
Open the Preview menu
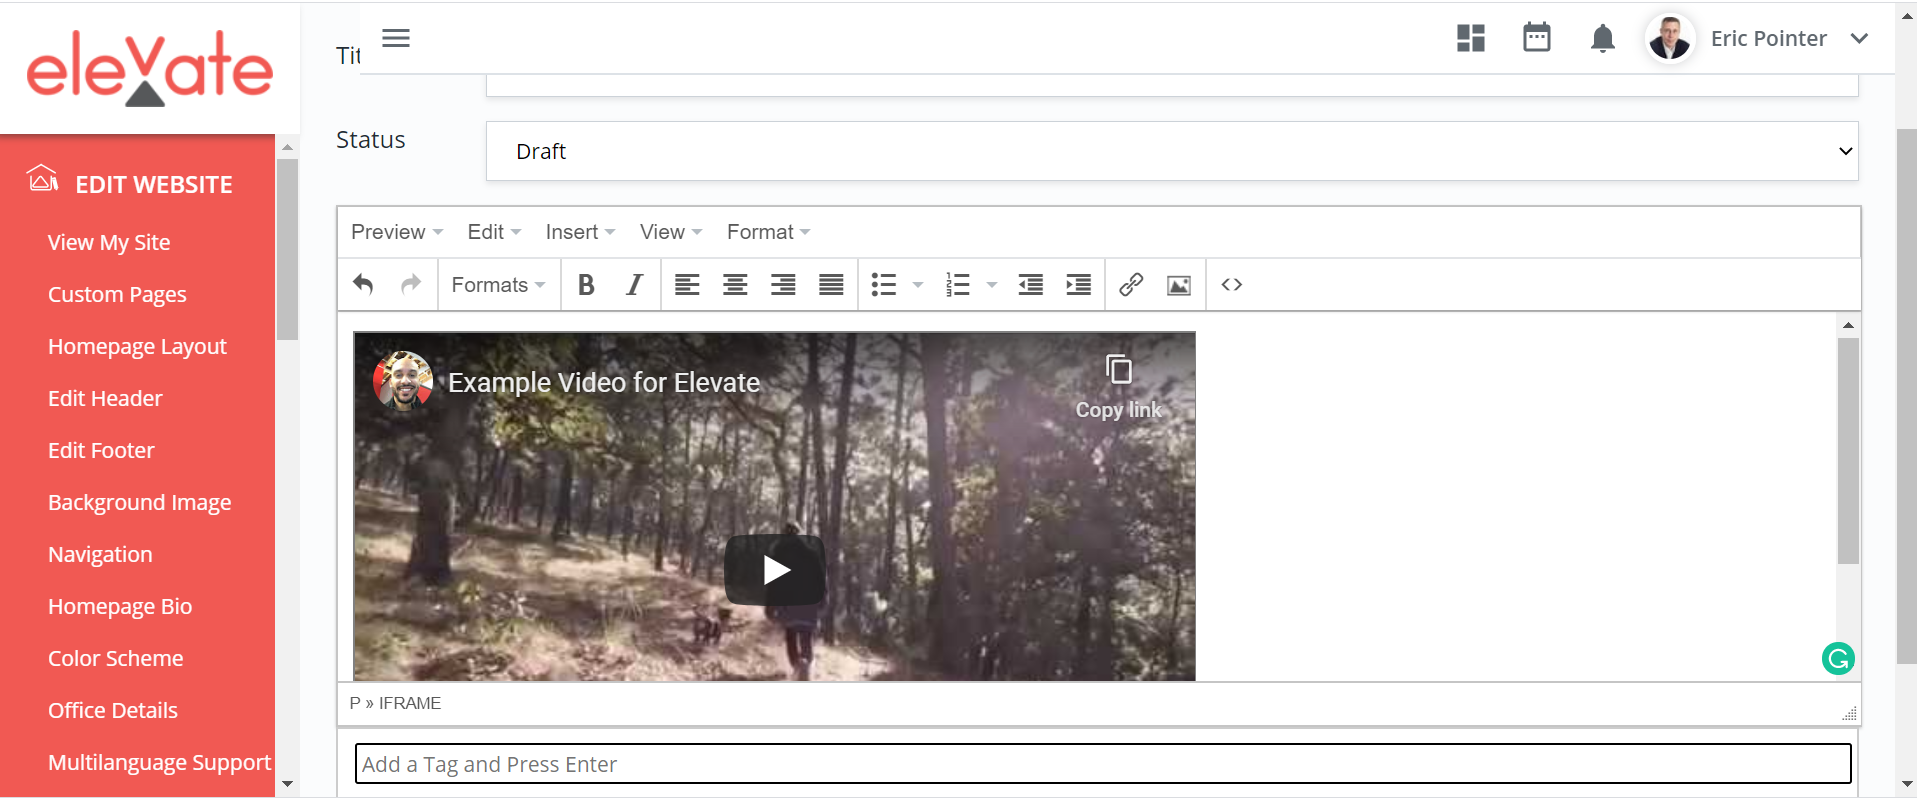pyautogui.click(x=397, y=232)
